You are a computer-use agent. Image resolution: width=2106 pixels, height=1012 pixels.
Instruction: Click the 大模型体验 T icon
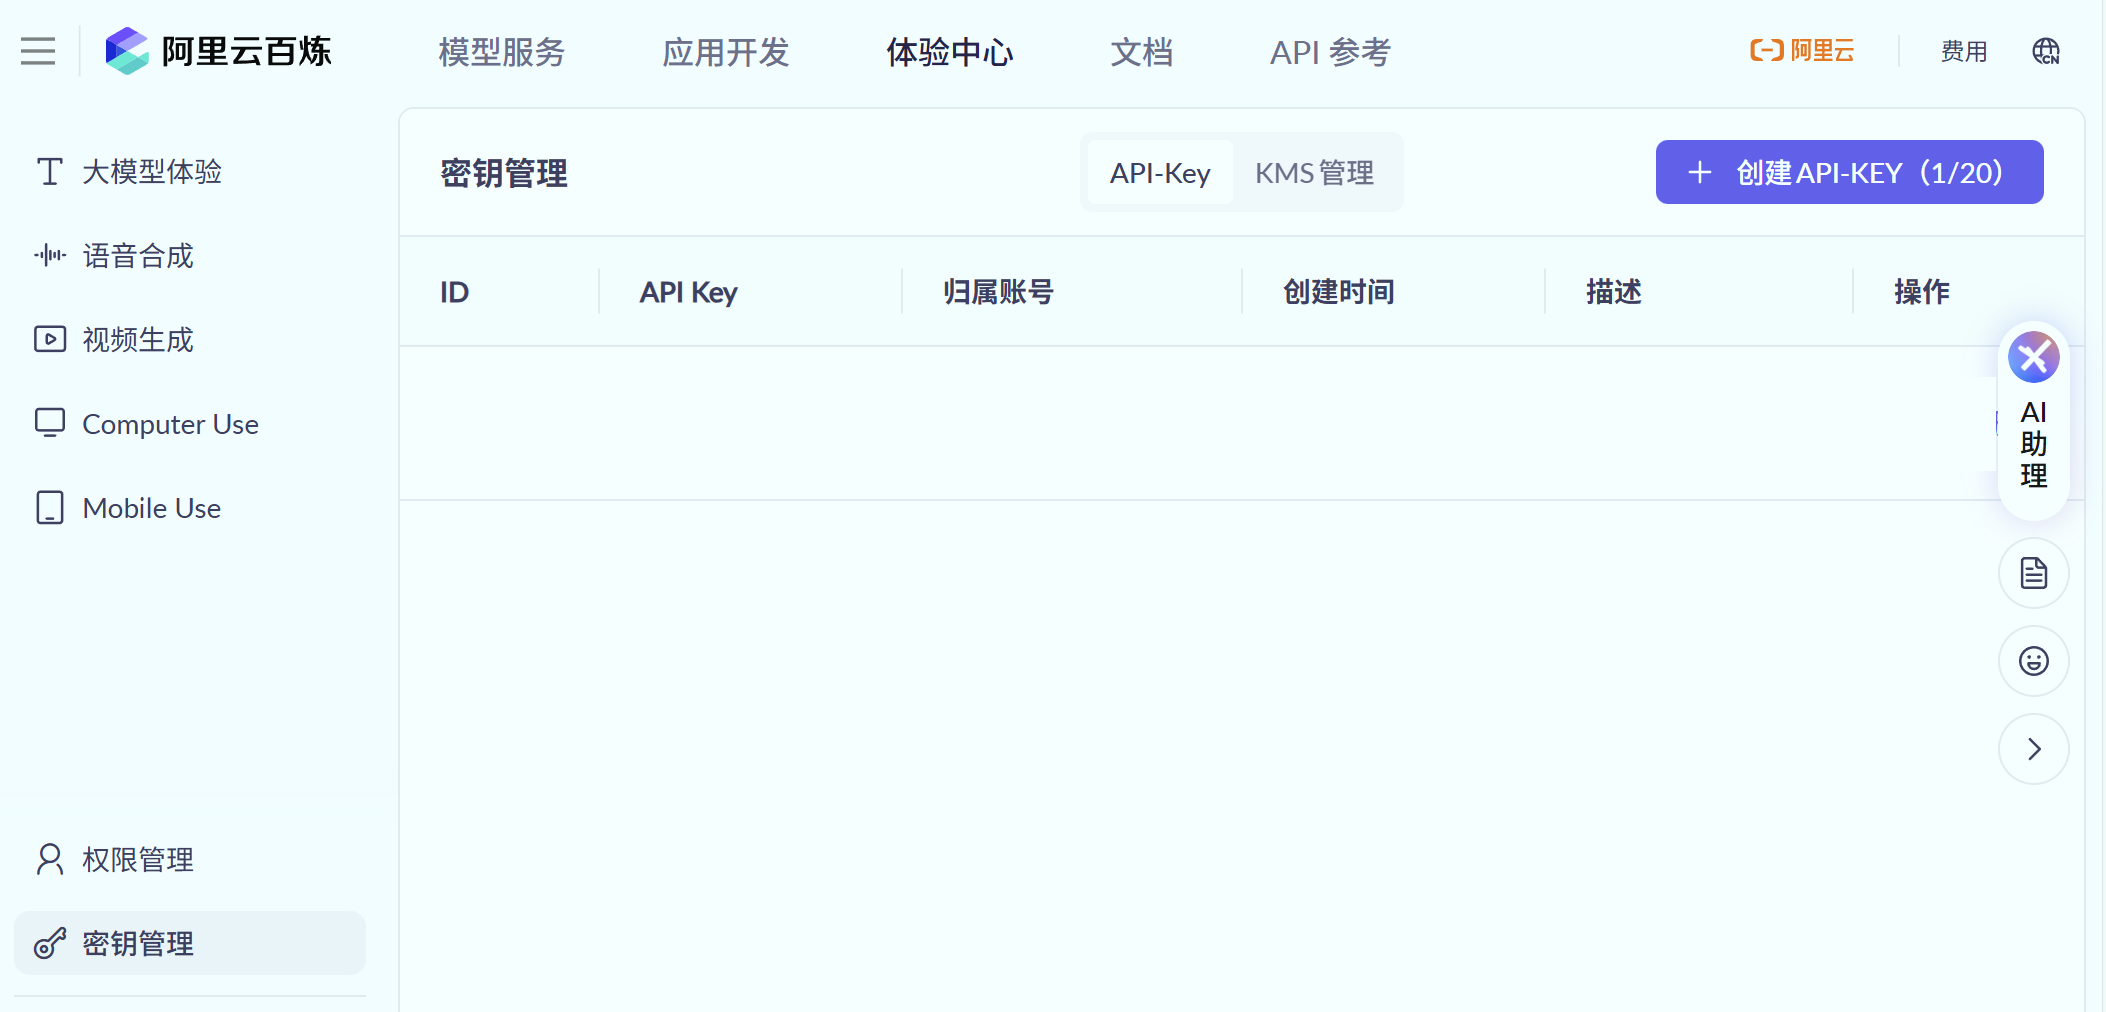click(50, 172)
